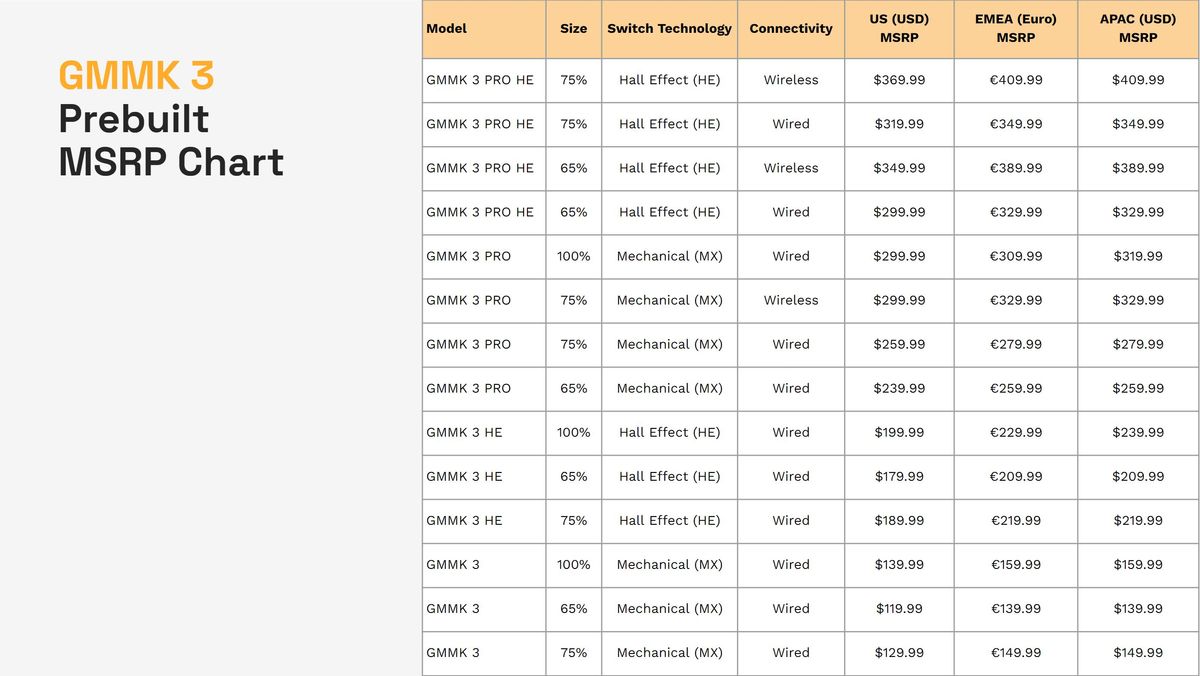Click the €409.99 EMEA price cell
This screenshot has width=1200, height=676.
1015,80
